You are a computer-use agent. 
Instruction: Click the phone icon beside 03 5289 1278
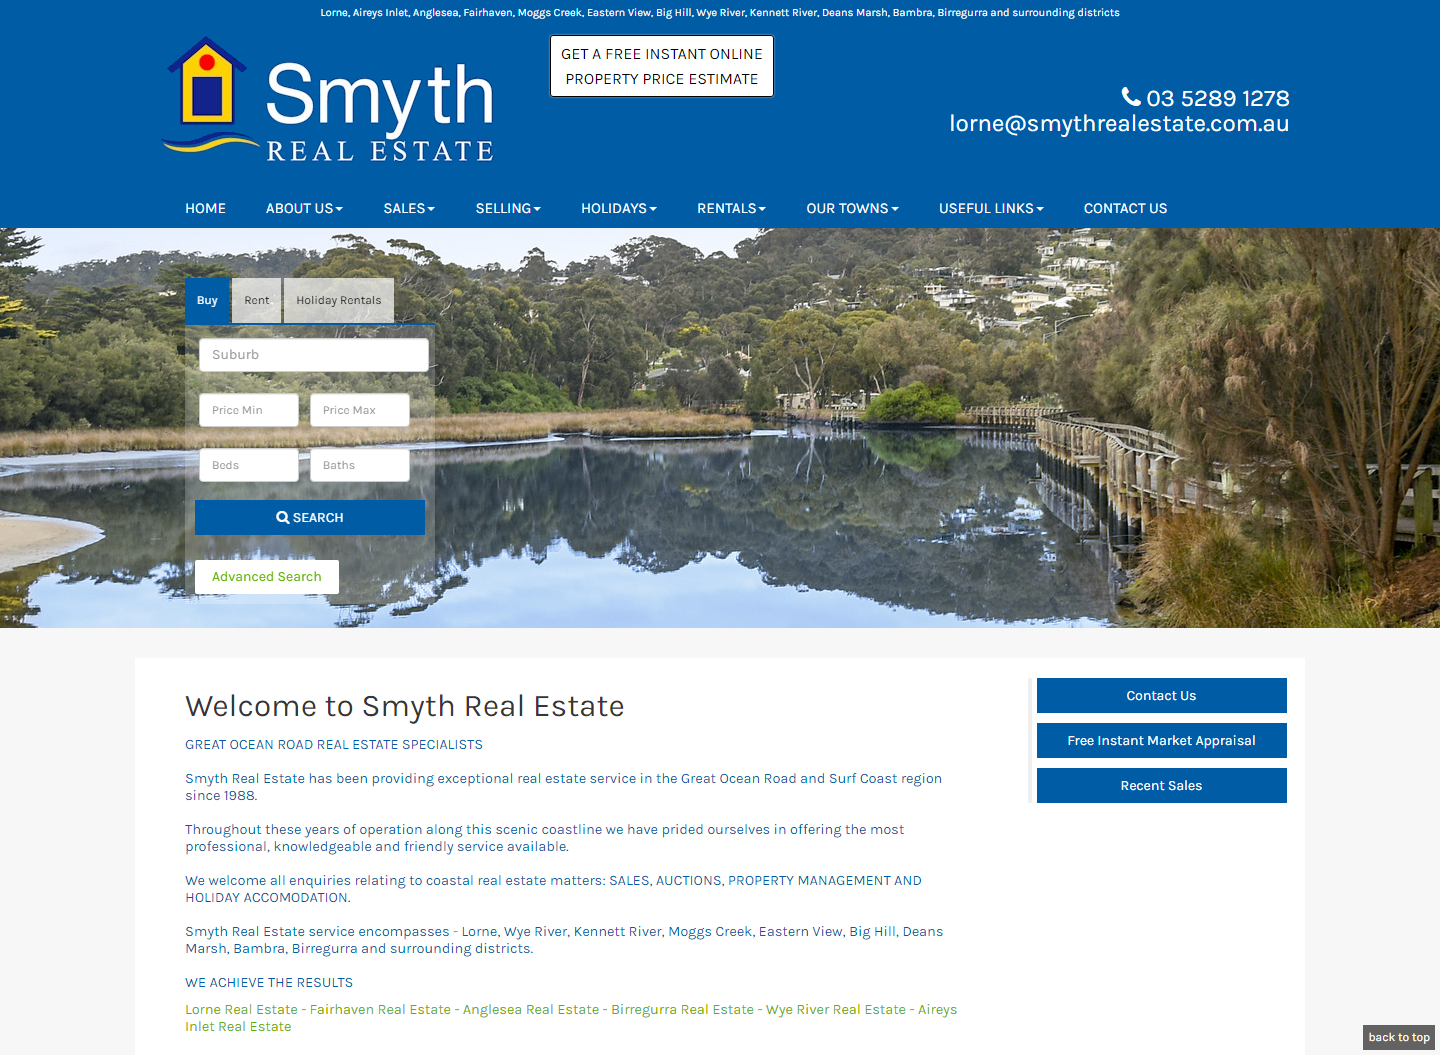pyautogui.click(x=1131, y=97)
